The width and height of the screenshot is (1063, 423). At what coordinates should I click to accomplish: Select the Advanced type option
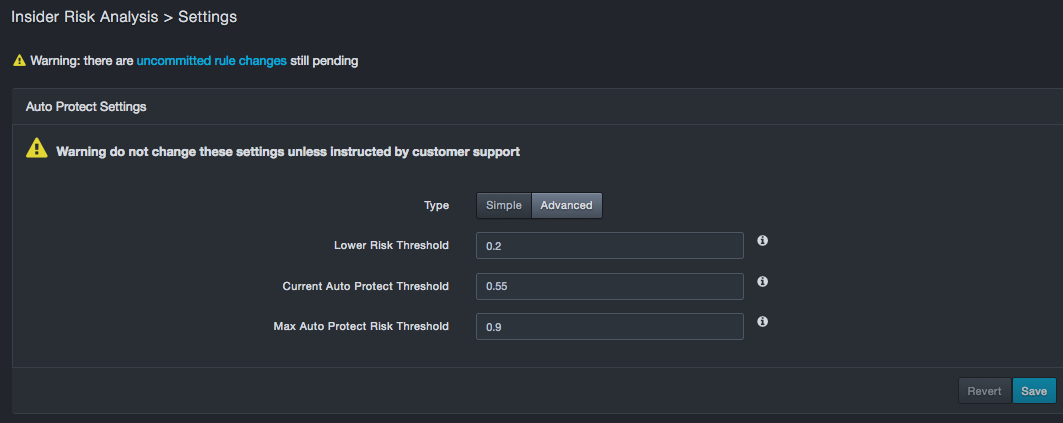tap(566, 205)
